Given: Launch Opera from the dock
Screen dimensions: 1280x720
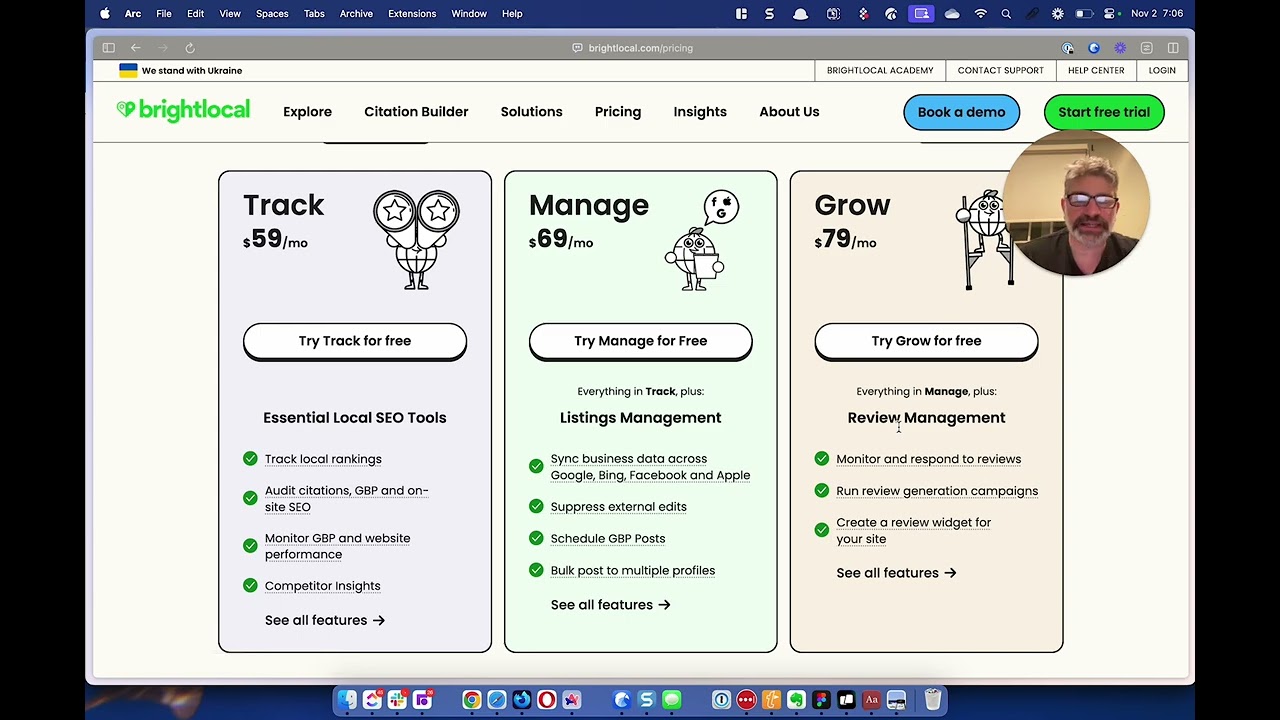Looking at the screenshot, I should coord(547,700).
